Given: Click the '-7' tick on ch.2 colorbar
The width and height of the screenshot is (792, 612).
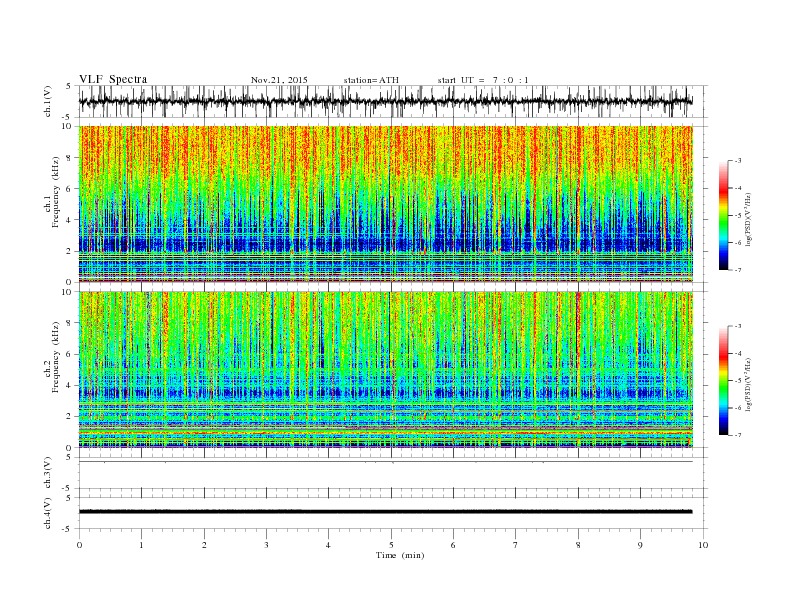Looking at the screenshot, I should [738, 435].
